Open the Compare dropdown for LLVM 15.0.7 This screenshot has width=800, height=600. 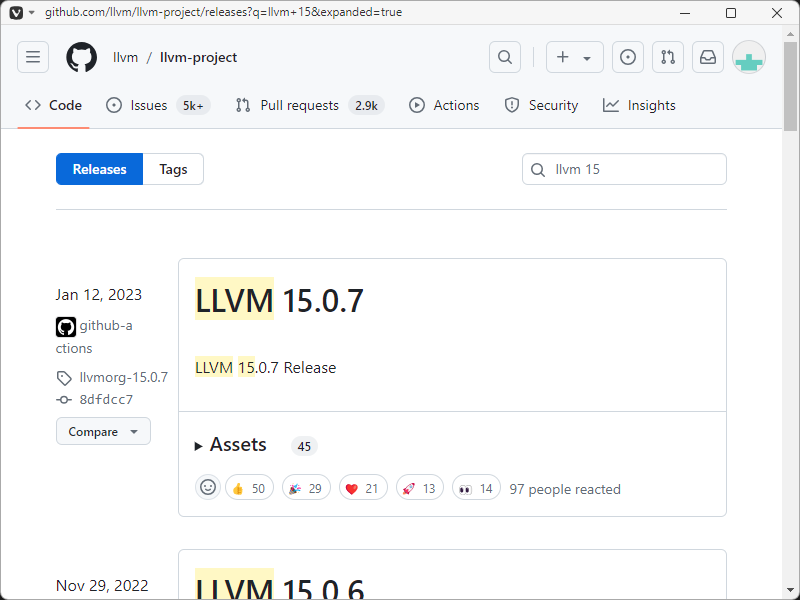point(103,432)
